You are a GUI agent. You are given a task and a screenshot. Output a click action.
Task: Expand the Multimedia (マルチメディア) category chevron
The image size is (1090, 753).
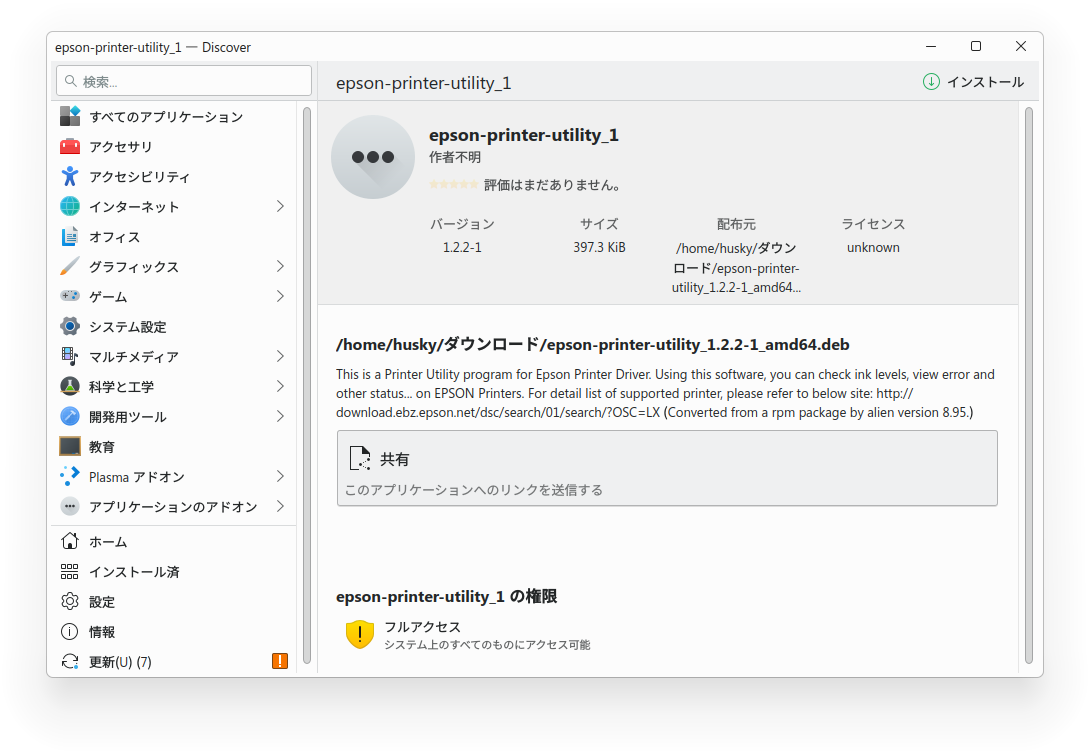pyautogui.click(x=280, y=356)
